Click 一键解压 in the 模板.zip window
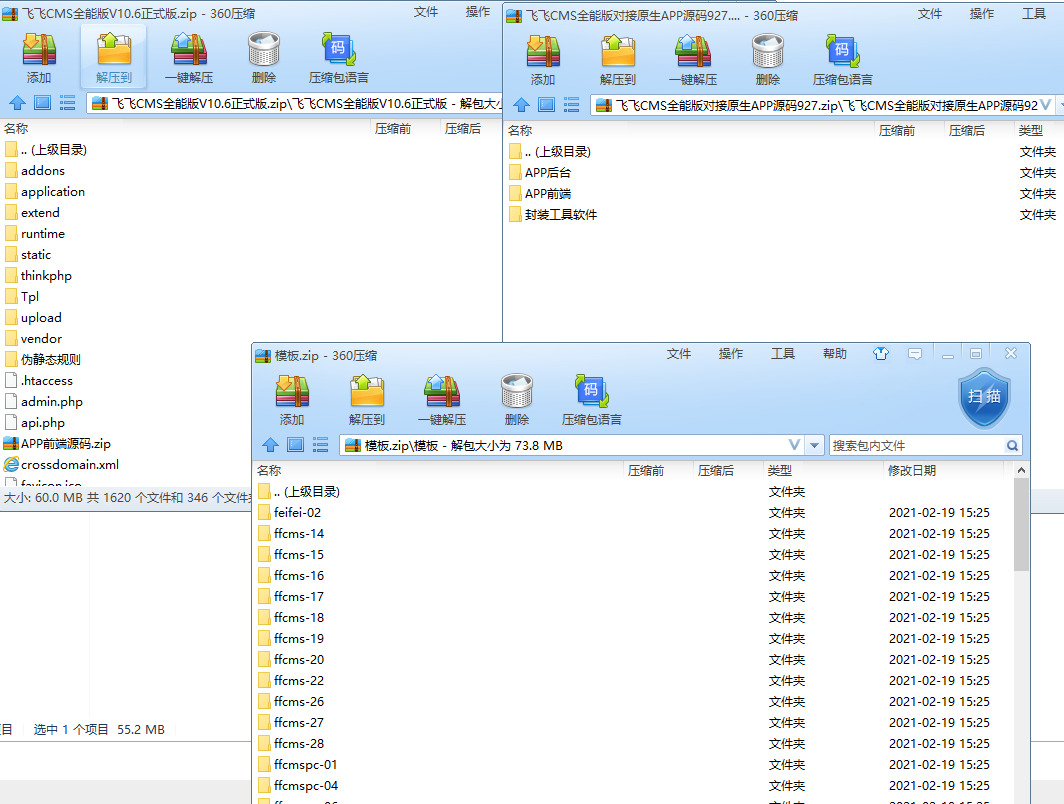Image resolution: width=1064 pixels, height=804 pixels. click(441, 391)
